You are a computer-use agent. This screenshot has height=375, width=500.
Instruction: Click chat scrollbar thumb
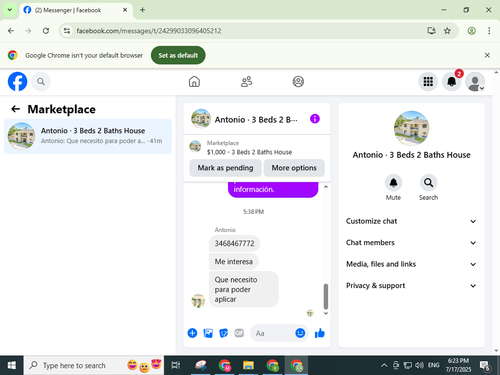tap(326, 296)
